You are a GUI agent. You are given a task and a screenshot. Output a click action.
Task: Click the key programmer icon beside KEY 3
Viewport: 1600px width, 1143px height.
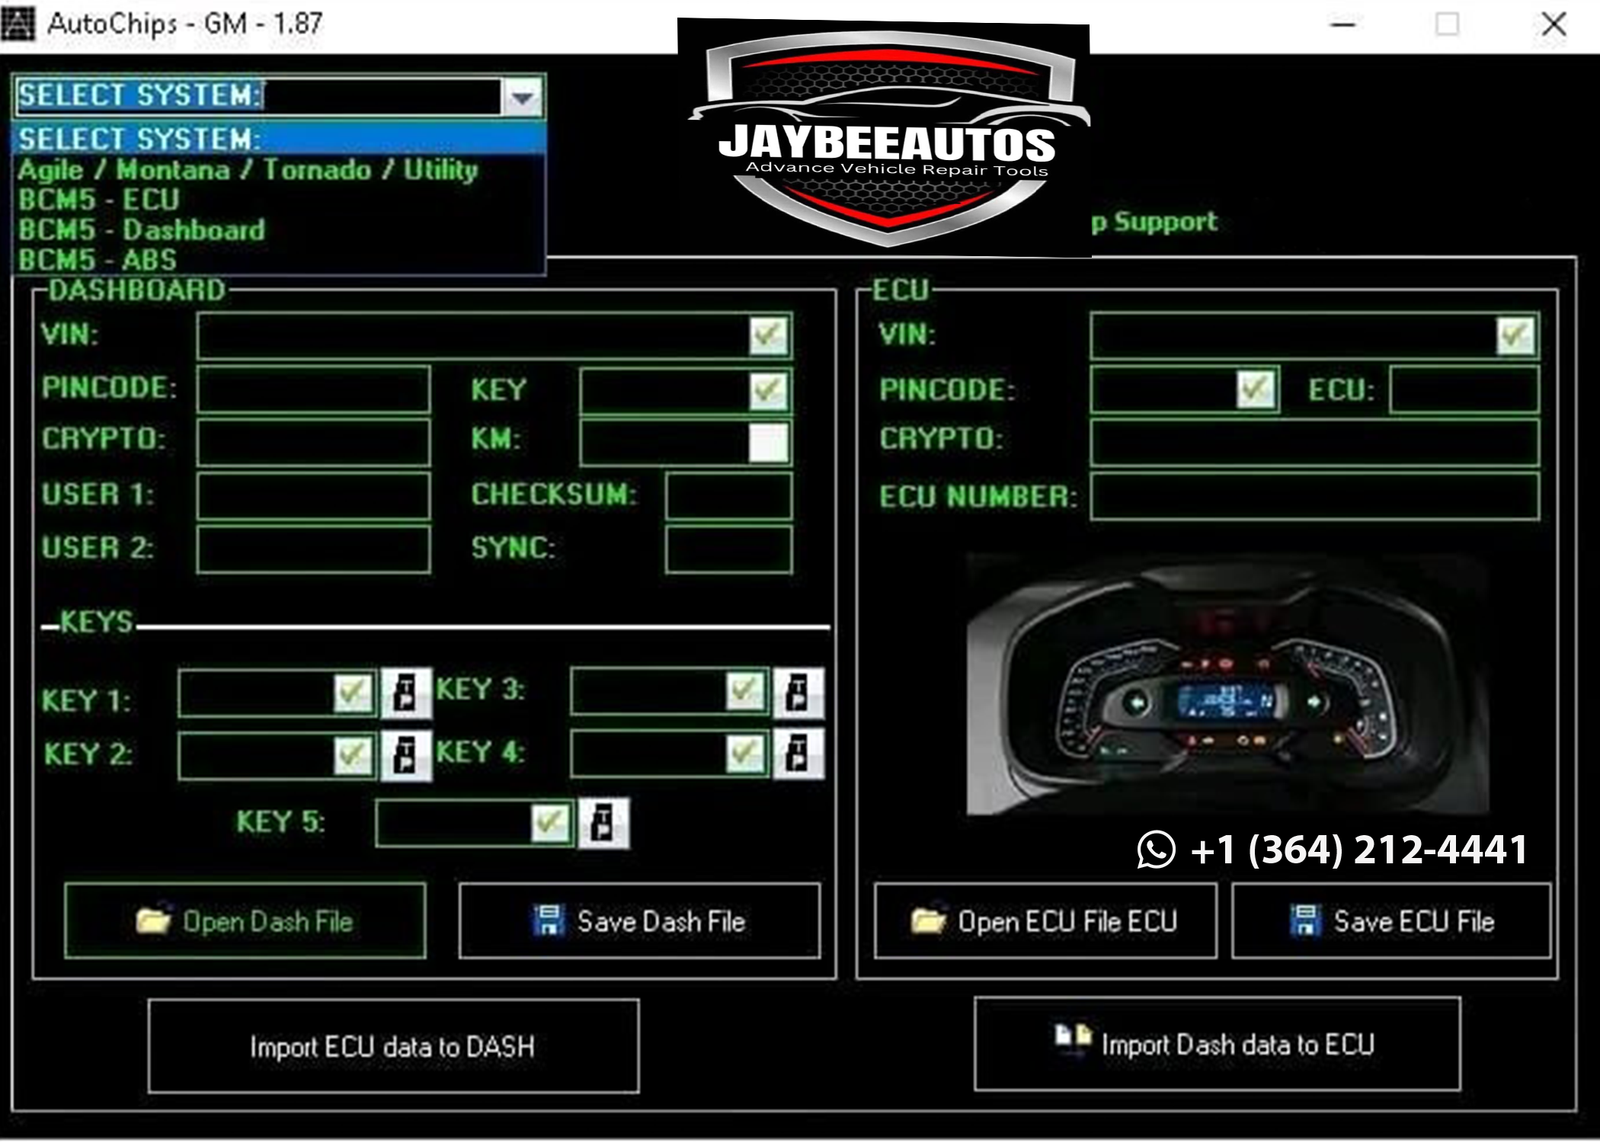click(x=797, y=692)
